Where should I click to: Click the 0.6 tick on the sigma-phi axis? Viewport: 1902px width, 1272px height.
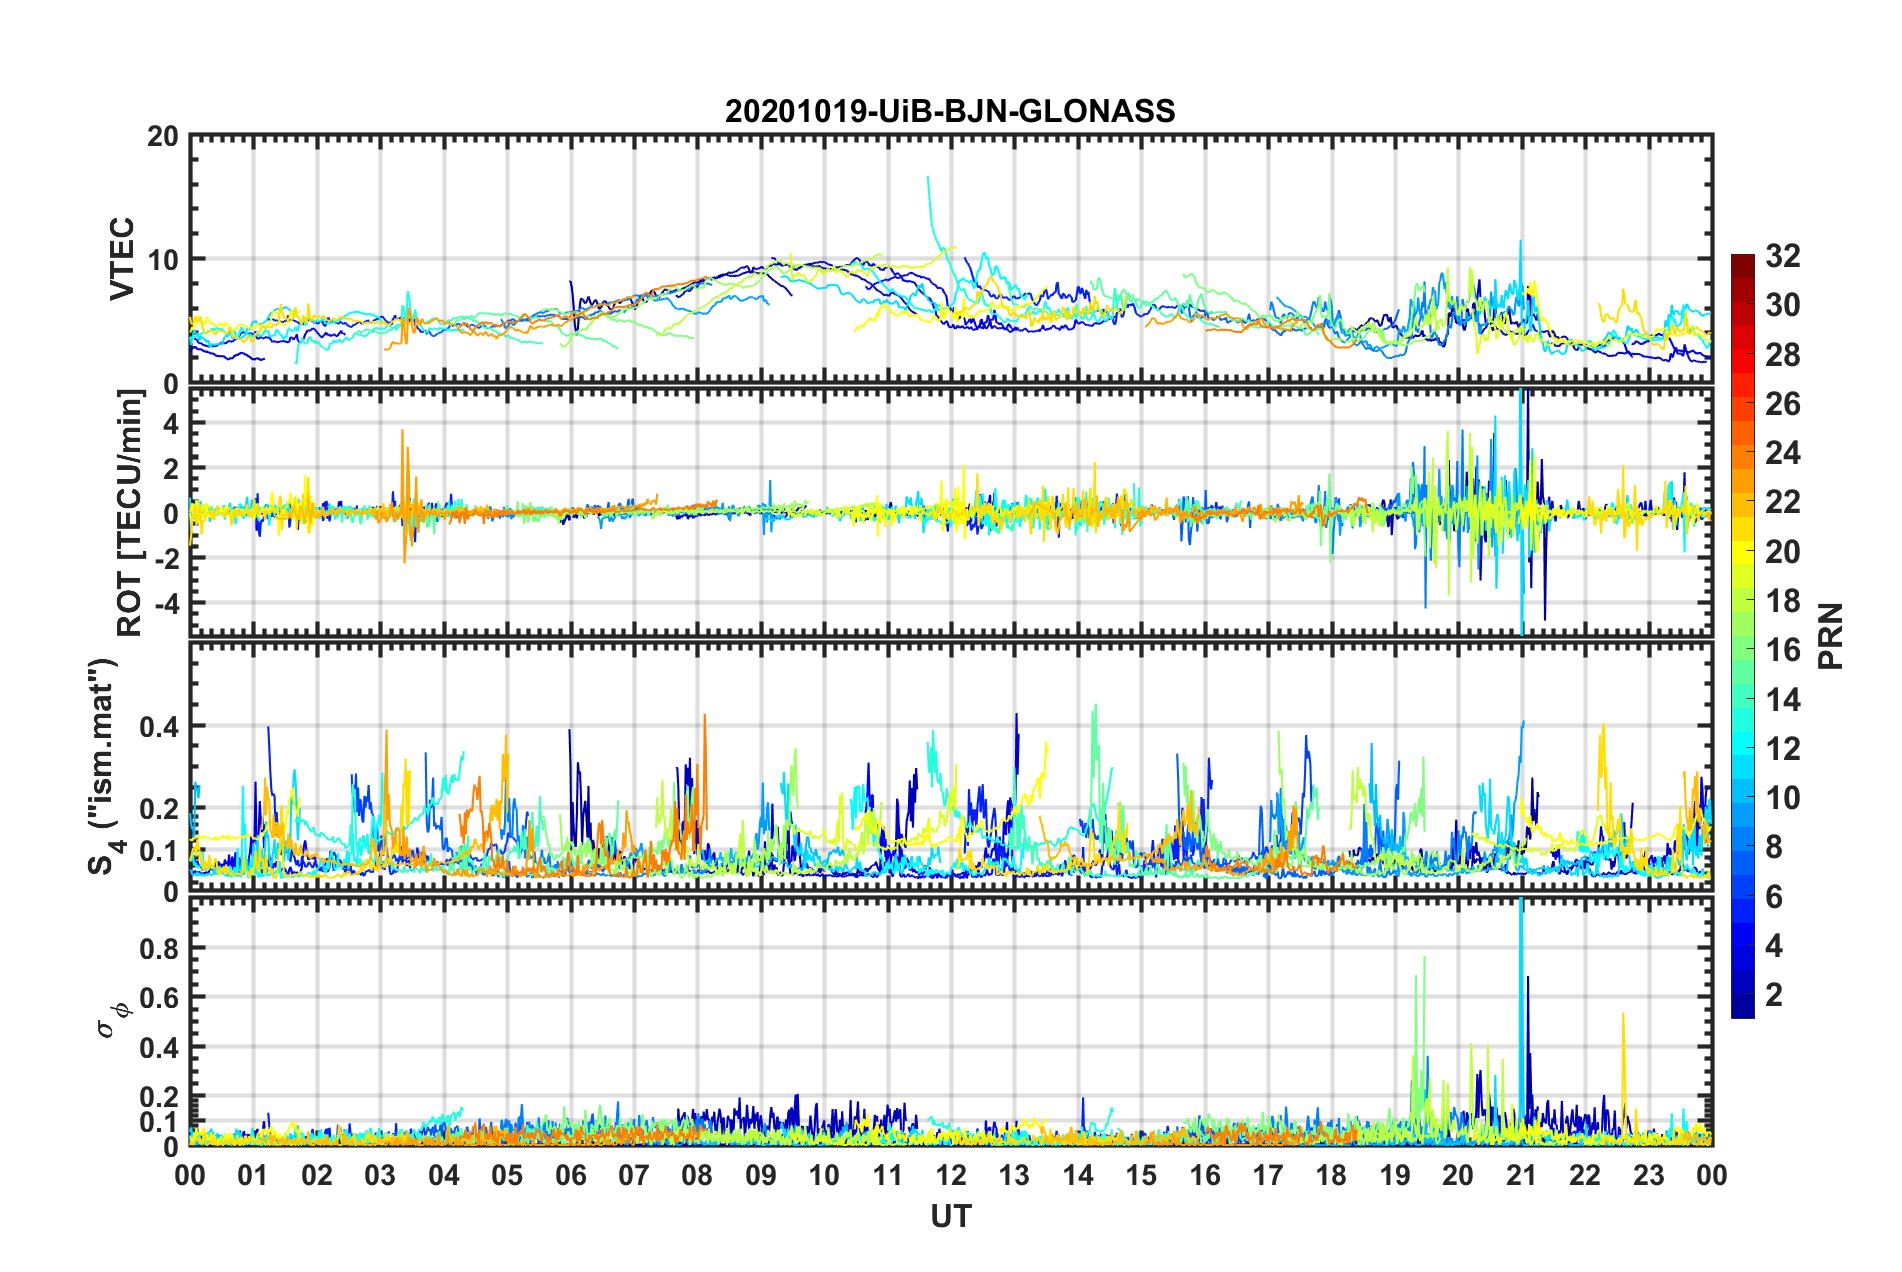point(159,998)
